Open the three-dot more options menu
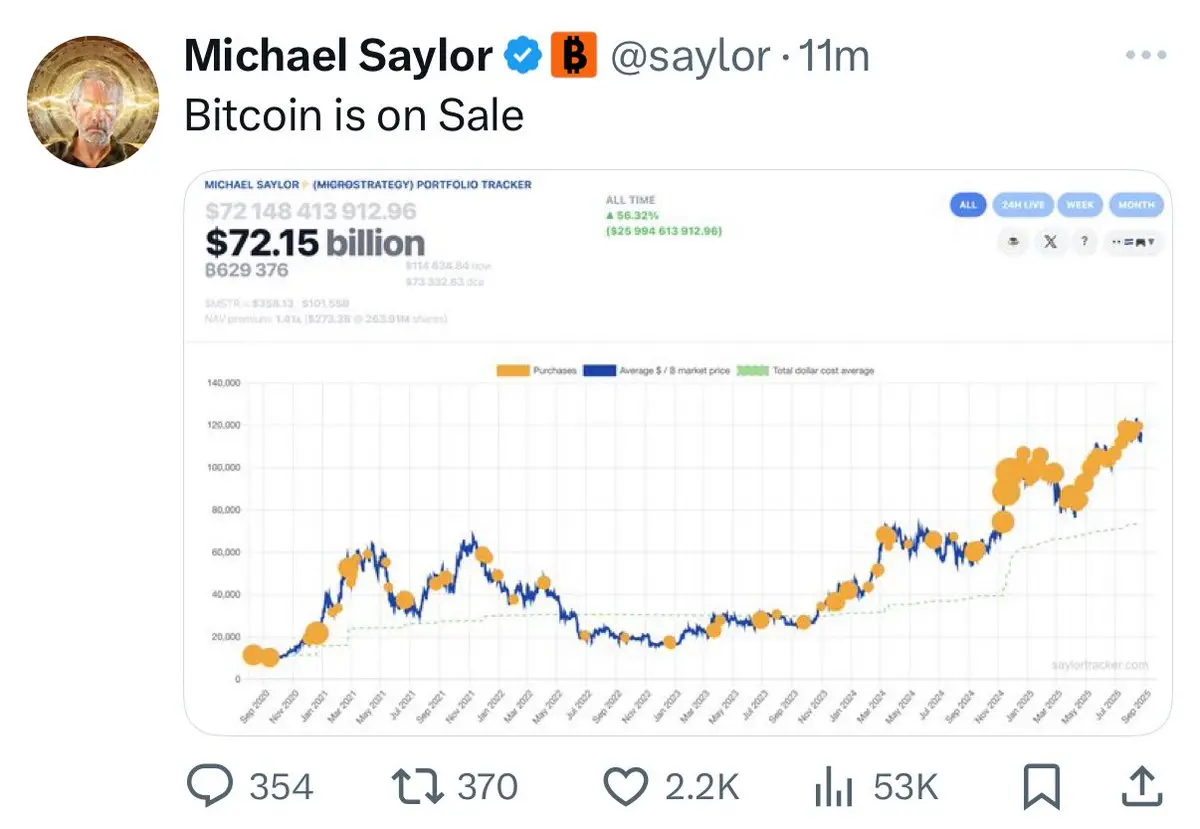1200x829 pixels. [x=1146, y=56]
